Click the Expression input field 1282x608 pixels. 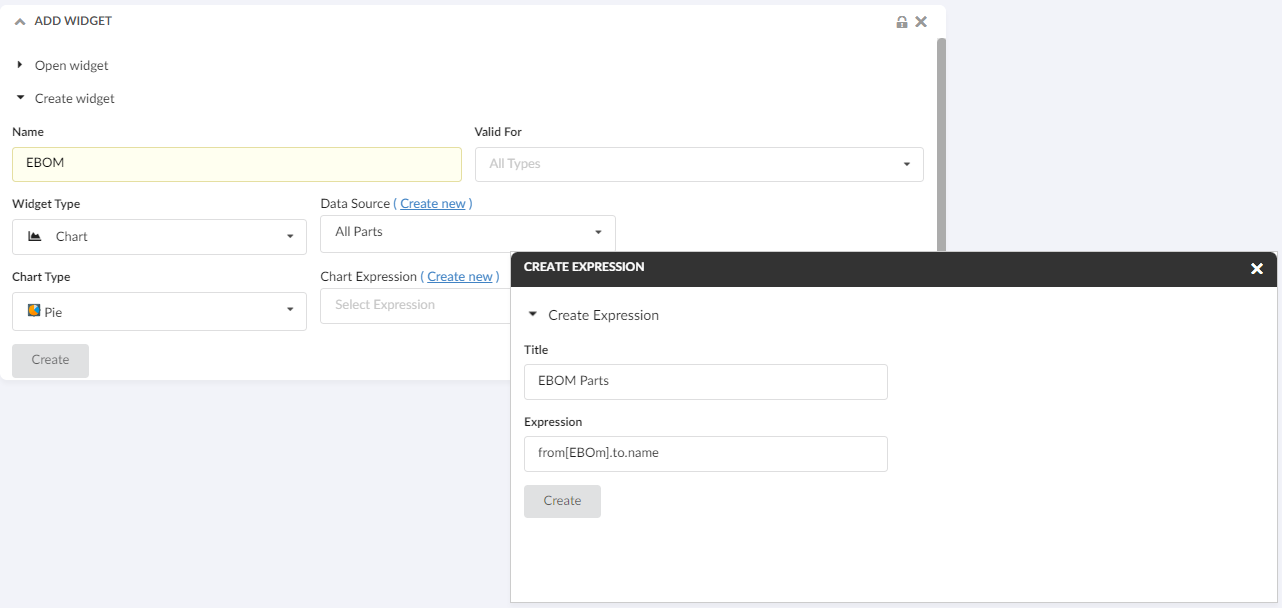(705, 453)
